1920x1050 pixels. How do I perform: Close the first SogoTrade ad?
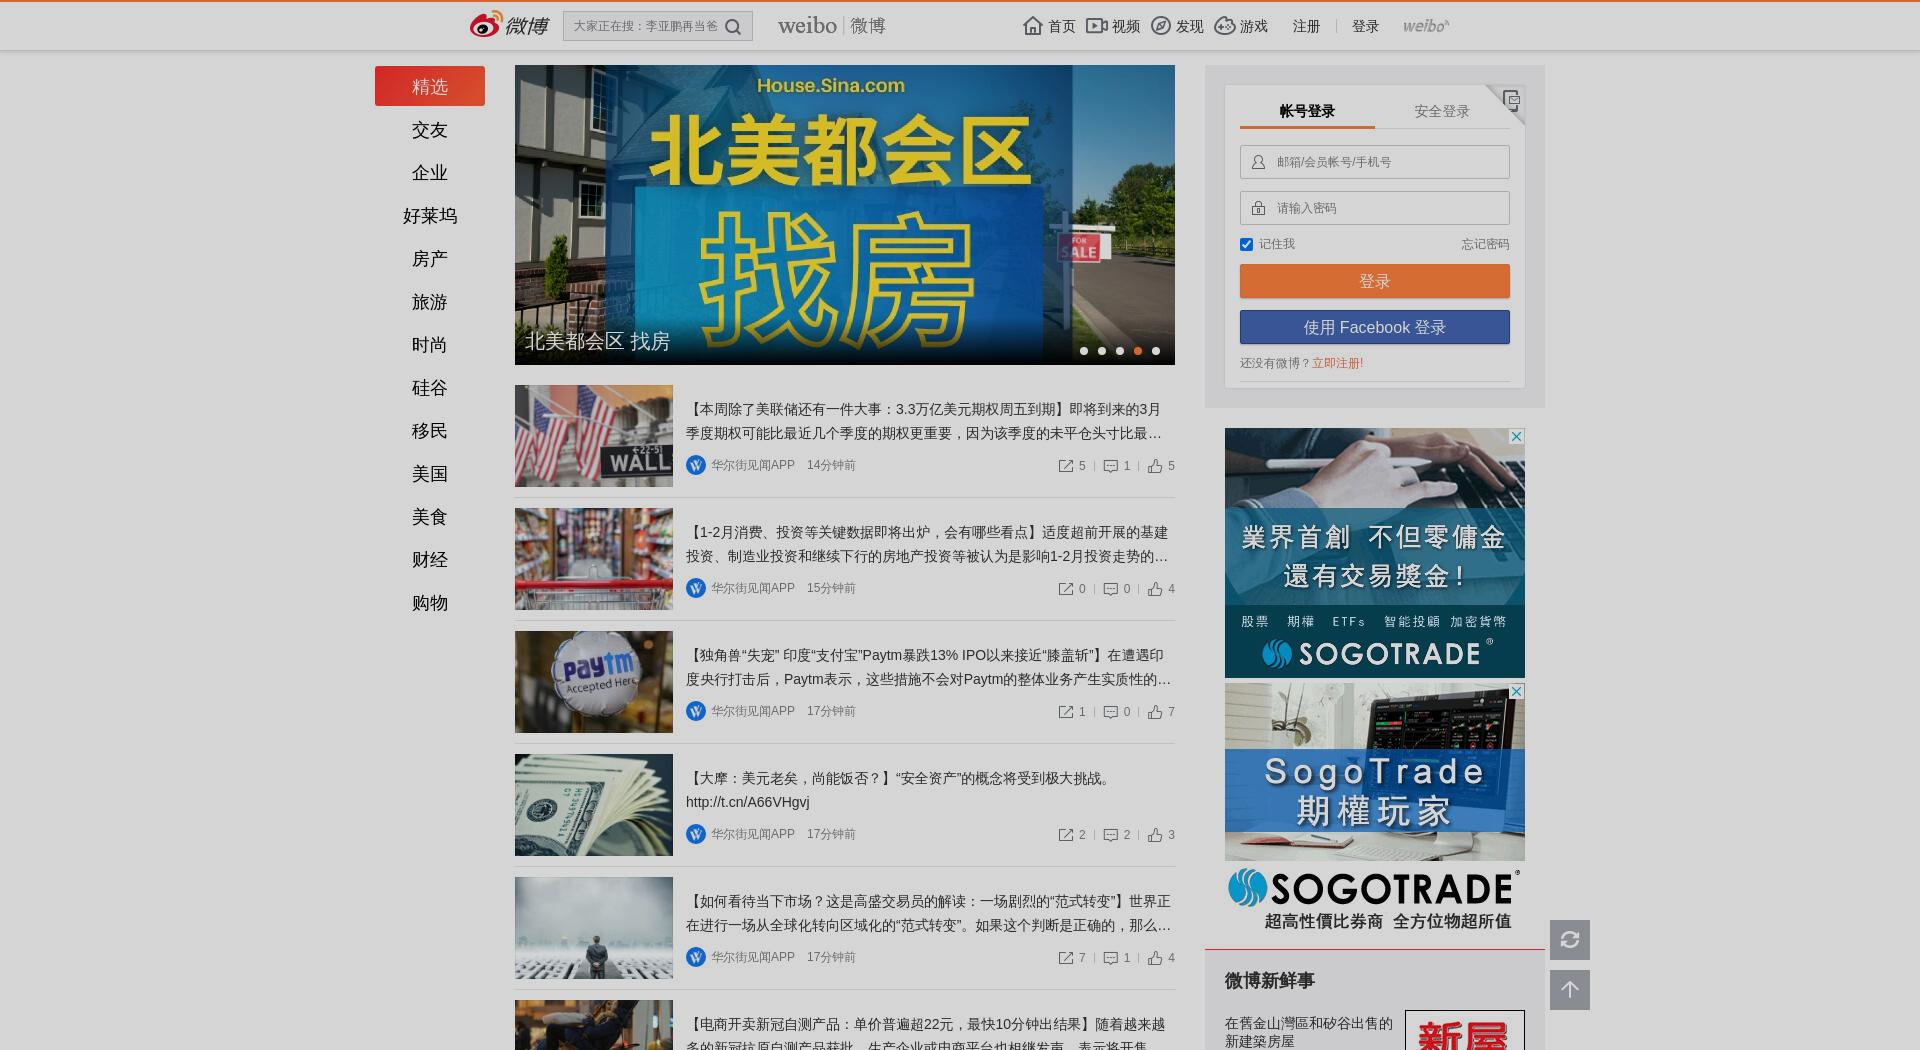click(x=1516, y=437)
